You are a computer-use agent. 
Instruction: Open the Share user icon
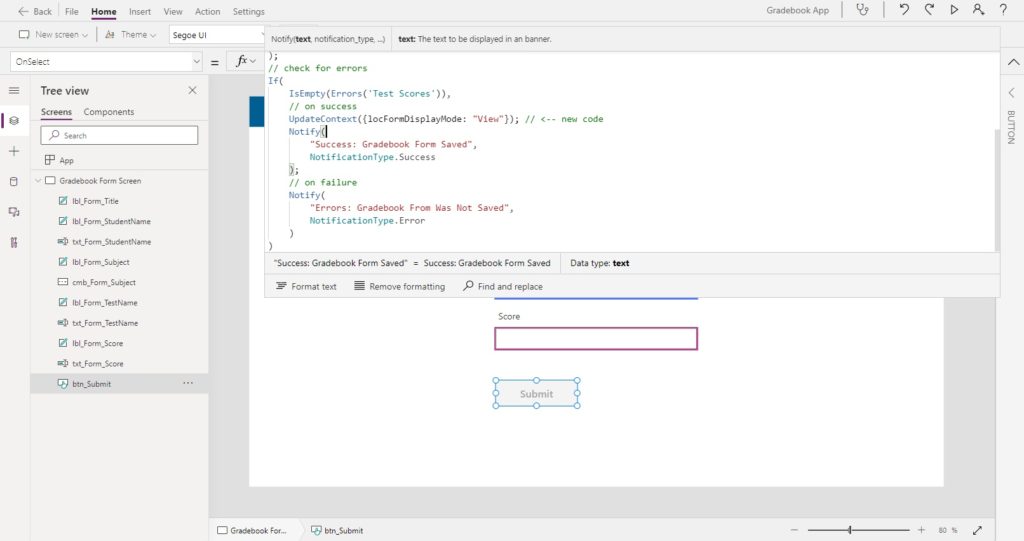[978, 10]
